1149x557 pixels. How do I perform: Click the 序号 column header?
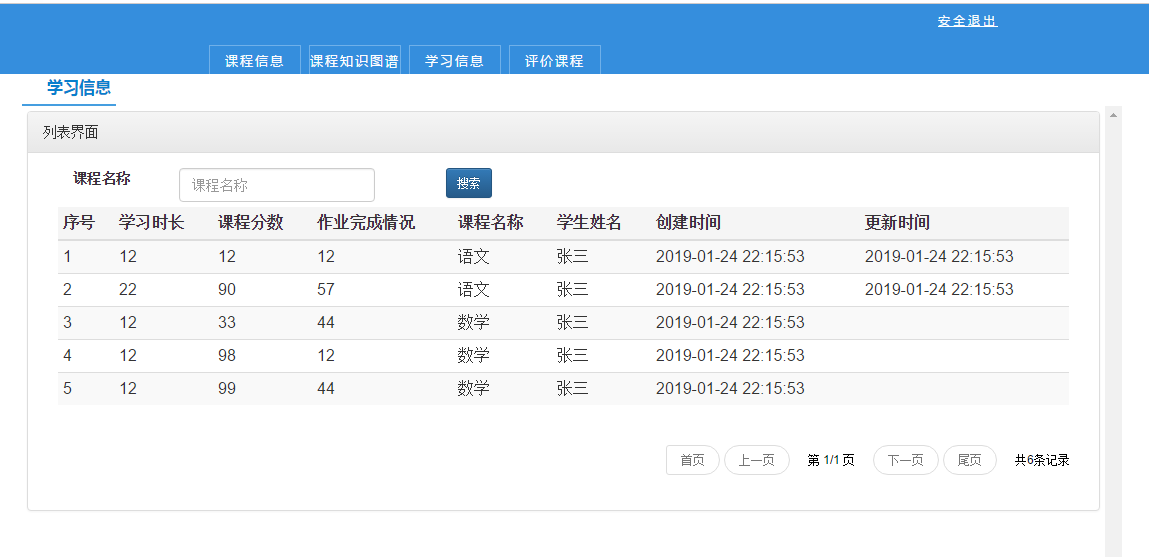79,223
